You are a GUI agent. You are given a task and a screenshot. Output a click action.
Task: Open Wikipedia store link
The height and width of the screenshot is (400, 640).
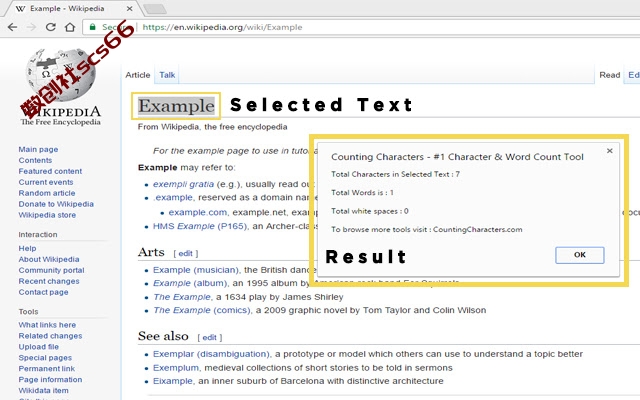tap(47, 215)
